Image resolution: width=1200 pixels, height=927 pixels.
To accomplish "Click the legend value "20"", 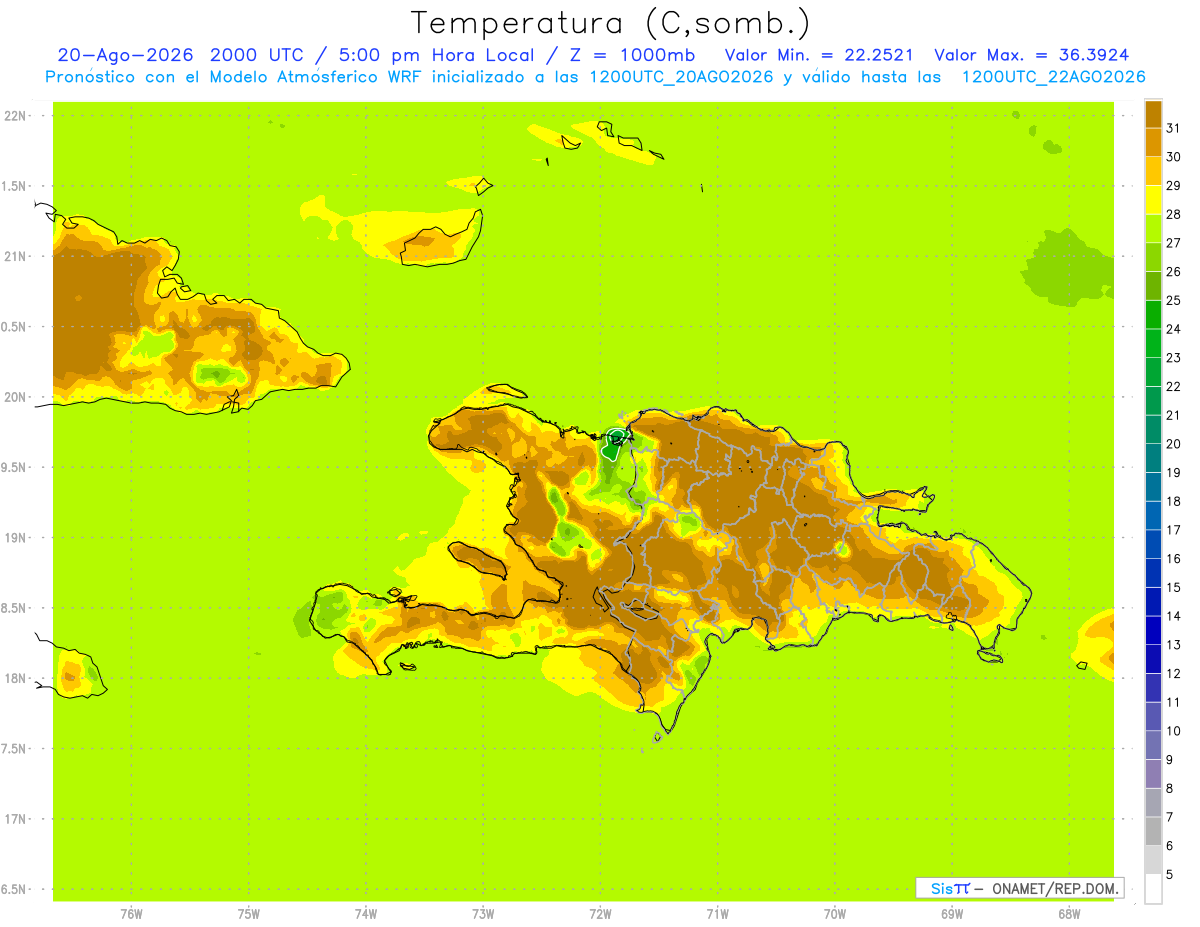I will tap(1174, 443).
